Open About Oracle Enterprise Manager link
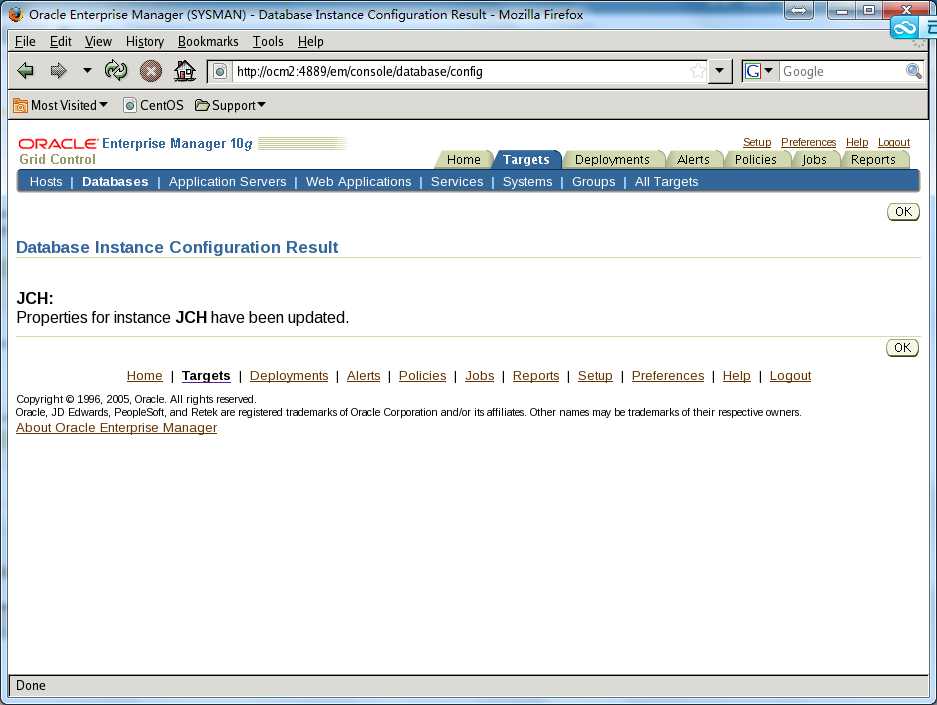 pyautogui.click(x=117, y=428)
